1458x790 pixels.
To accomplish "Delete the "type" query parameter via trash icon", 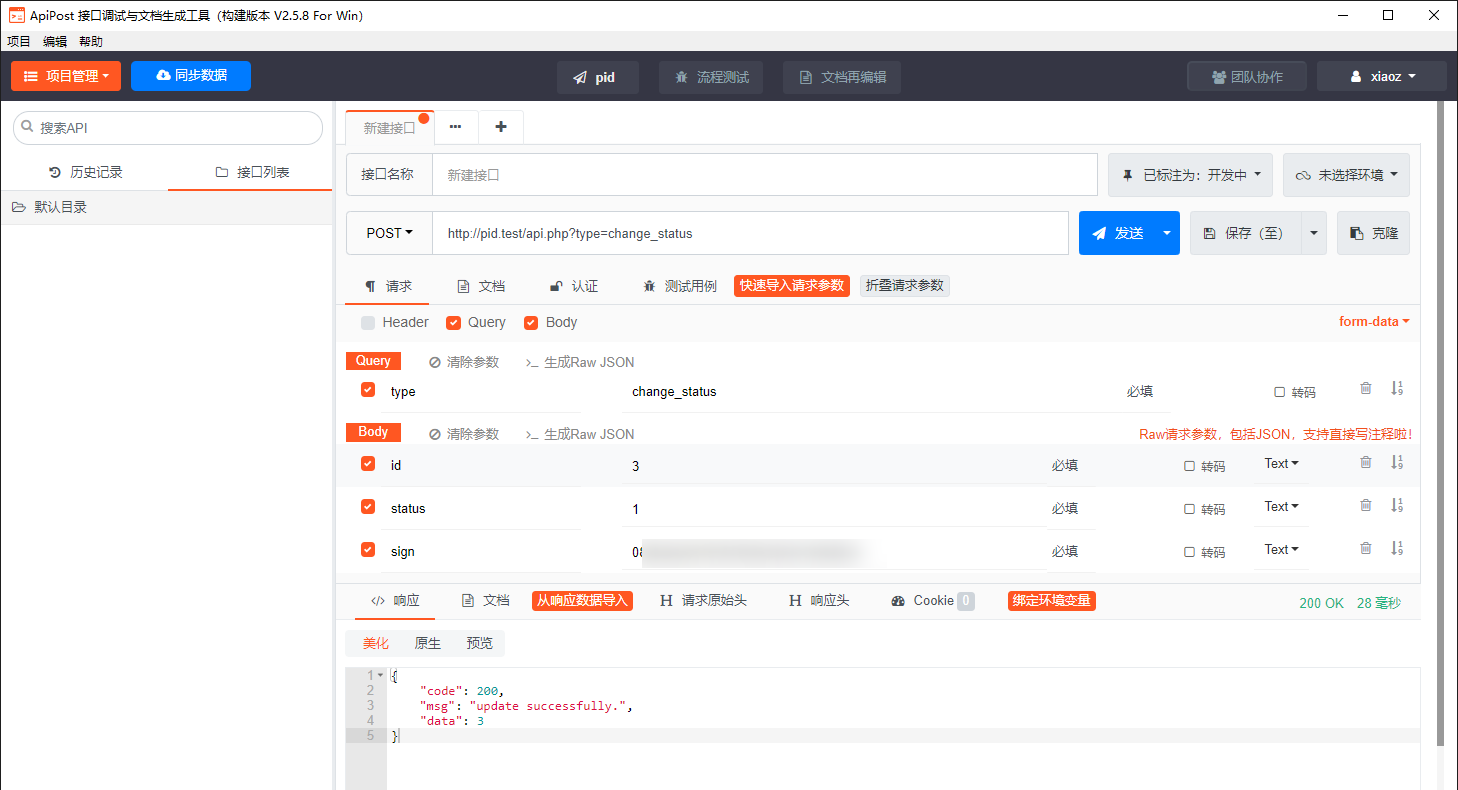I will coord(1365,388).
